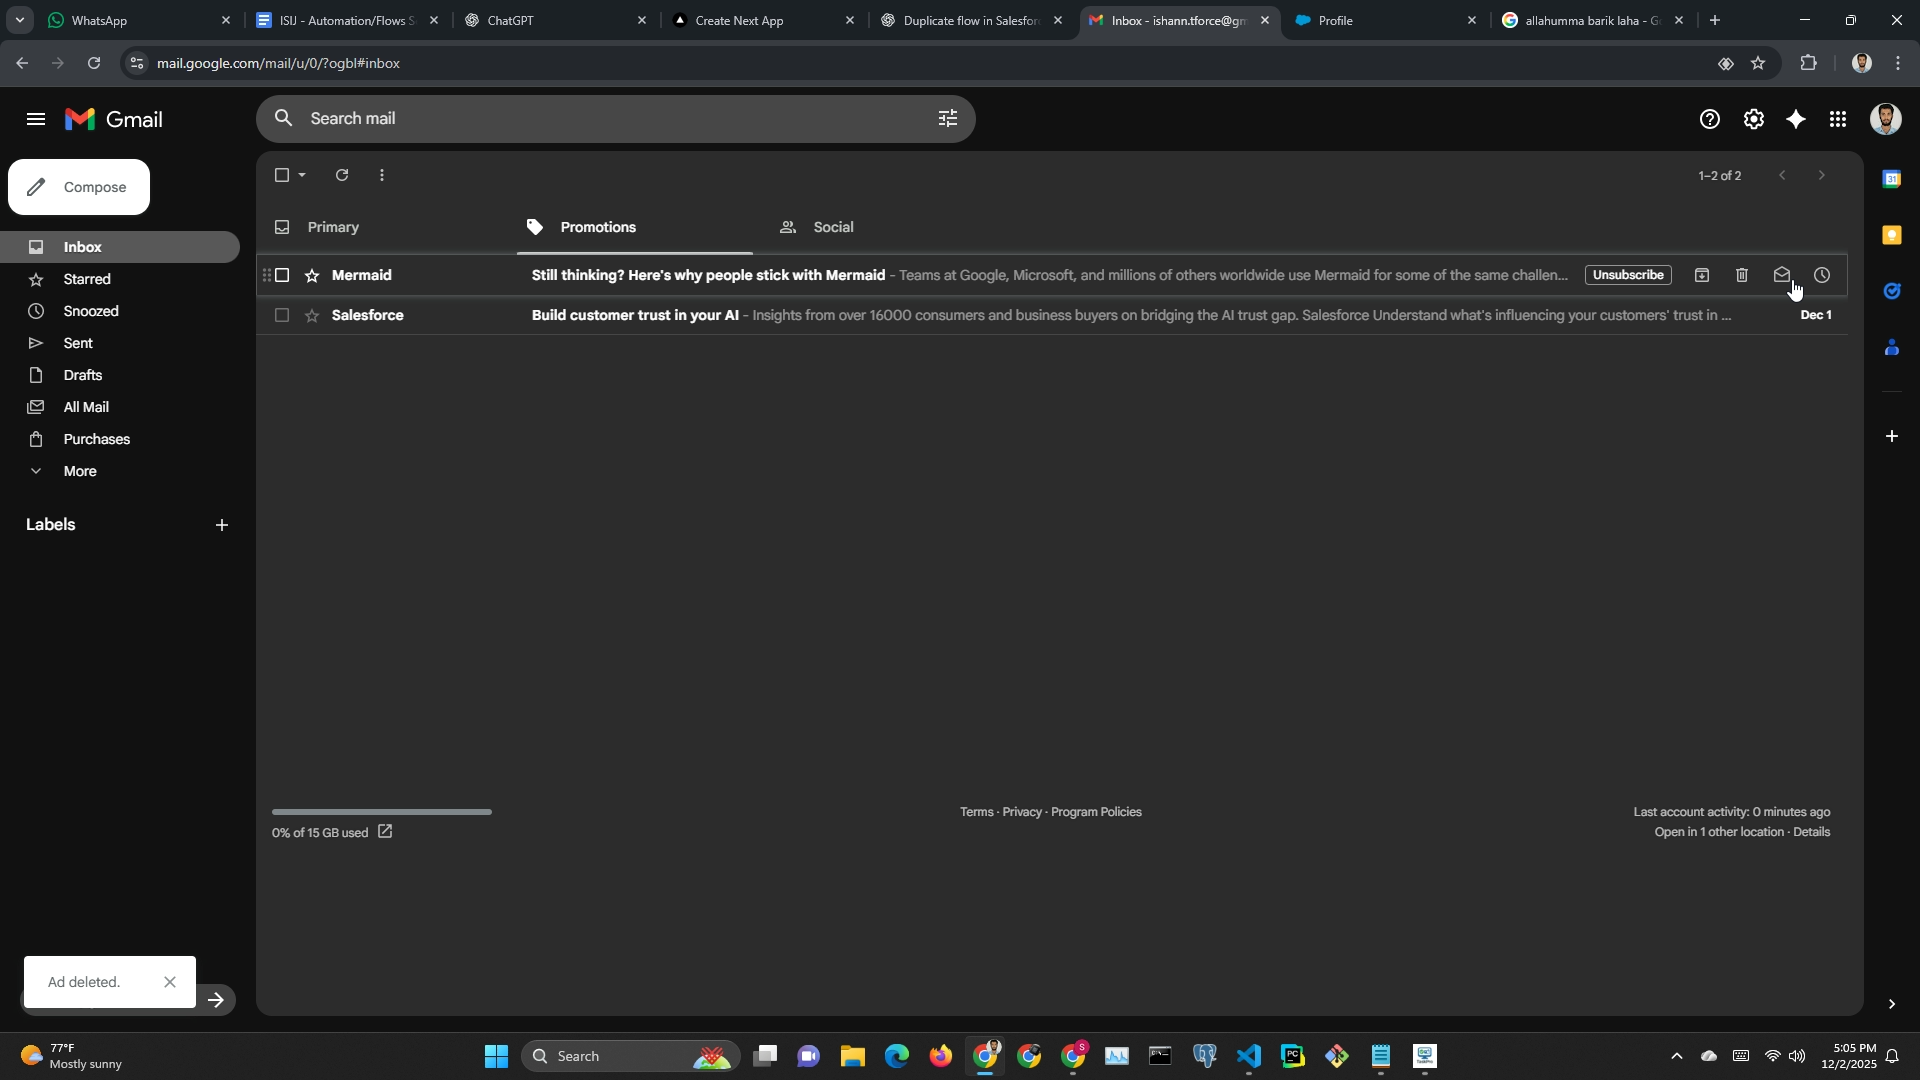This screenshot has height=1080, width=1920.
Task: Snooze the Mermaid email
Action: [1822, 275]
